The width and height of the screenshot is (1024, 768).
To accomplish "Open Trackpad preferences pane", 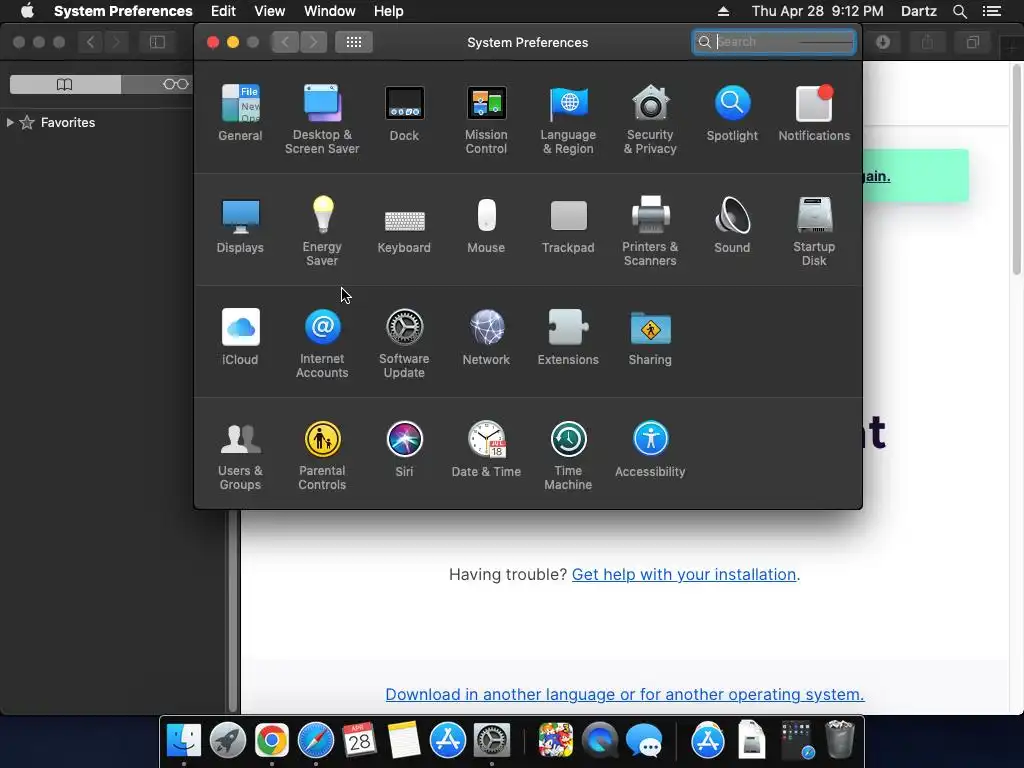I will [568, 225].
